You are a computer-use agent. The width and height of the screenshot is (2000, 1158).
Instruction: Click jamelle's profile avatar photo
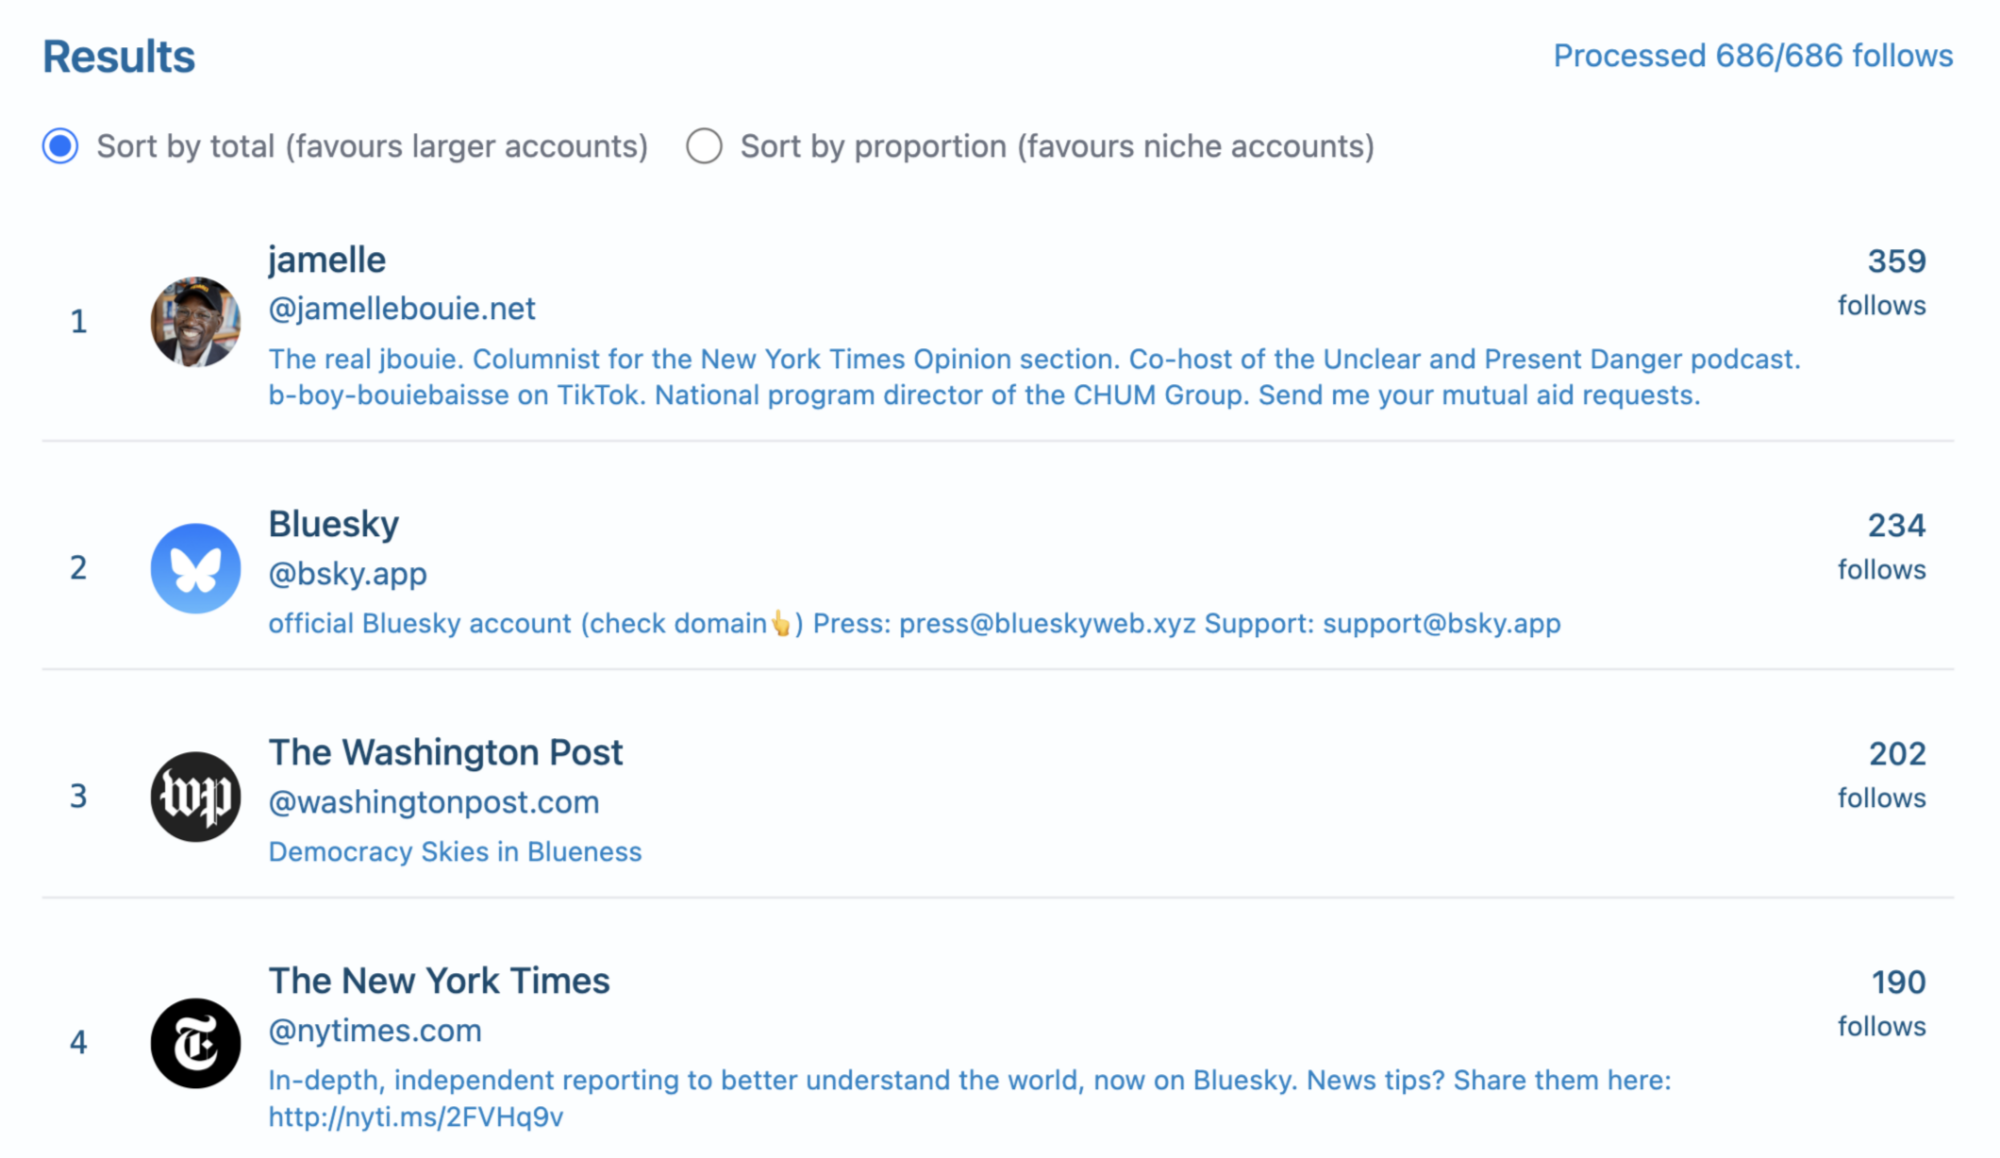click(x=196, y=322)
